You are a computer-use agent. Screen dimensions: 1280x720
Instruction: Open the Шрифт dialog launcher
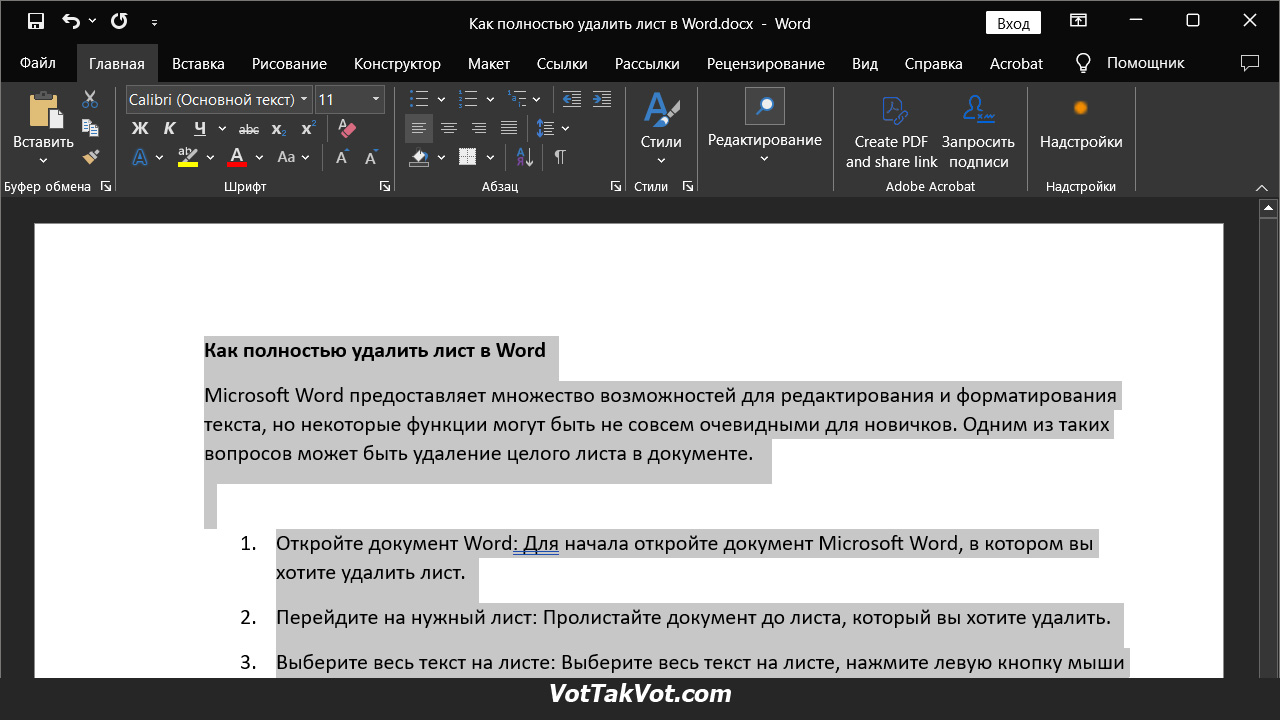coord(385,187)
